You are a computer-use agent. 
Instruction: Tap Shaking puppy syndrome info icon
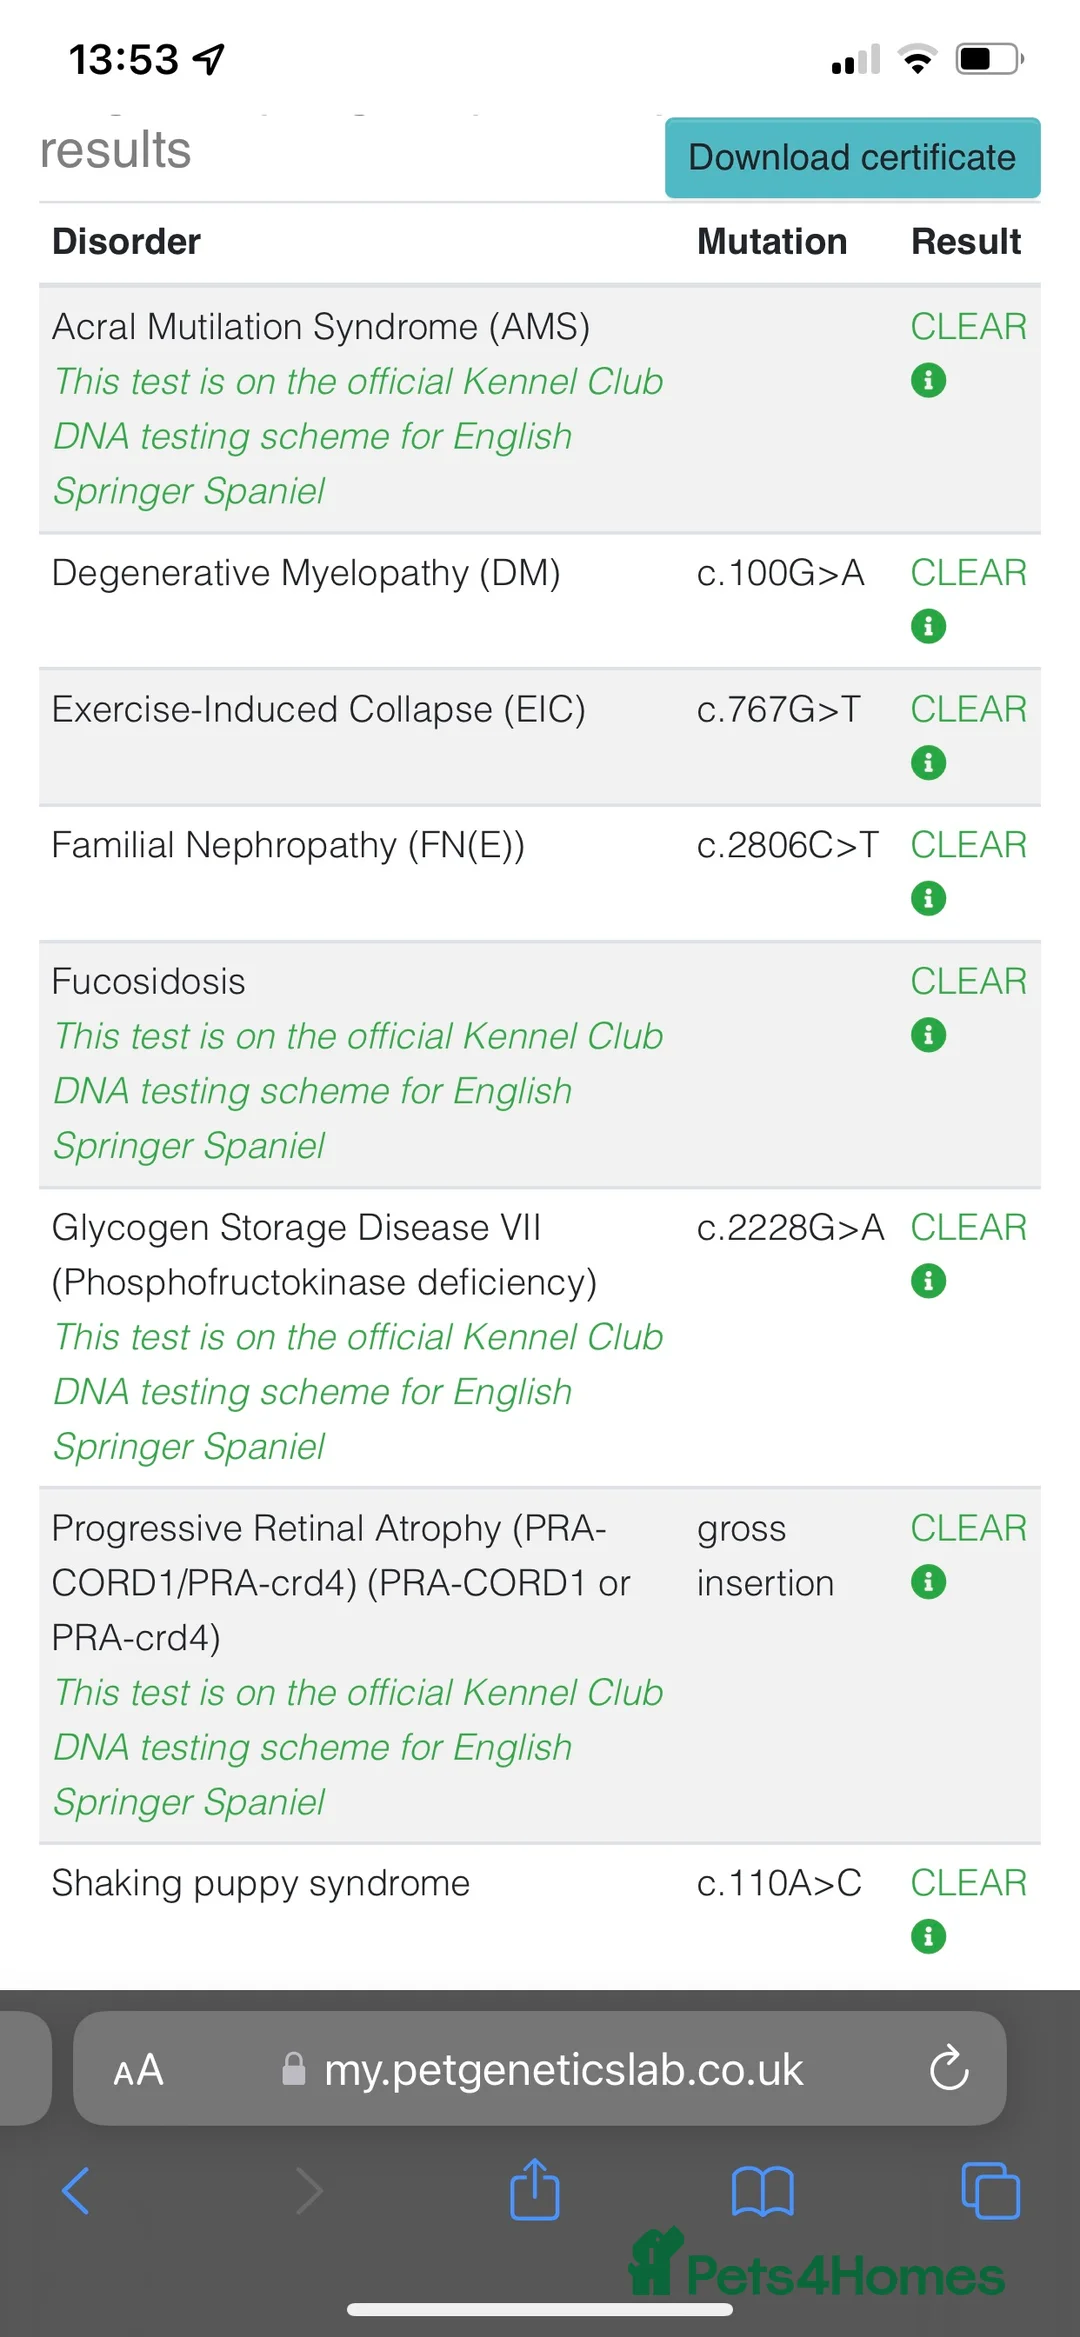[x=928, y=1937]
